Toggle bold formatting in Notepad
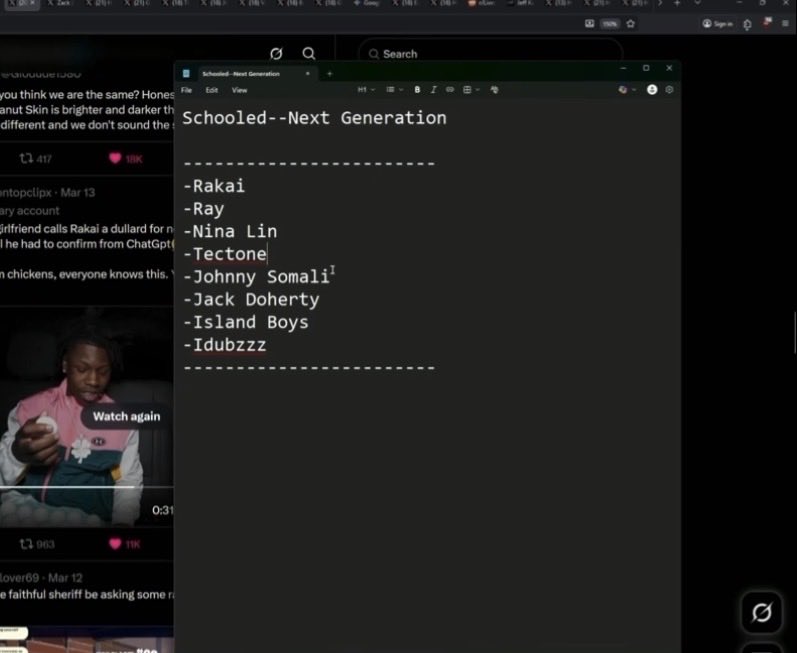Screen dimensions: 797x653 click(417, 89)
